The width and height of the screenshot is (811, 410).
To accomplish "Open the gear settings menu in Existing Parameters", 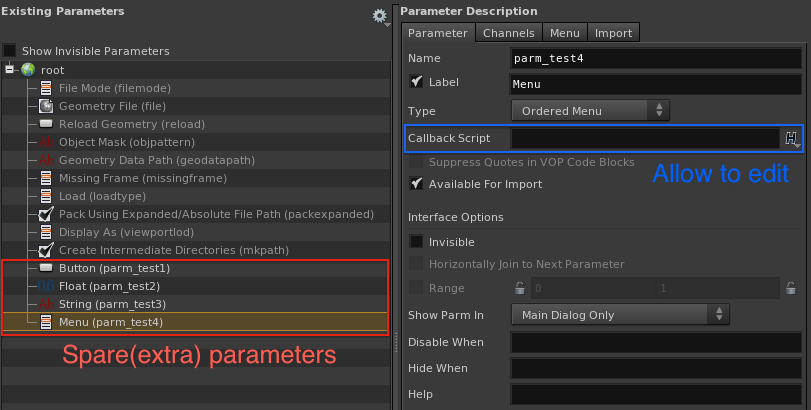I will [380, 17].
